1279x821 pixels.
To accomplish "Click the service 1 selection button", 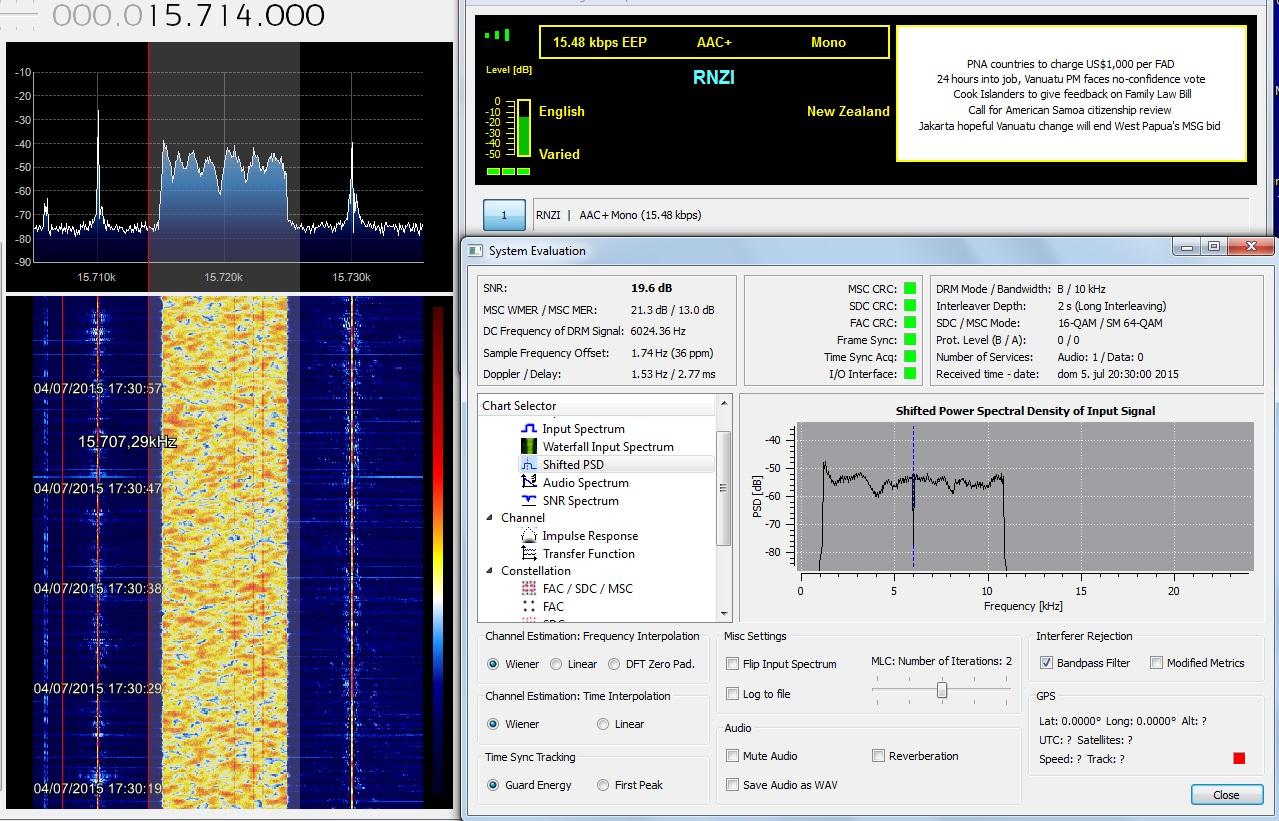I will coord(504,215).
